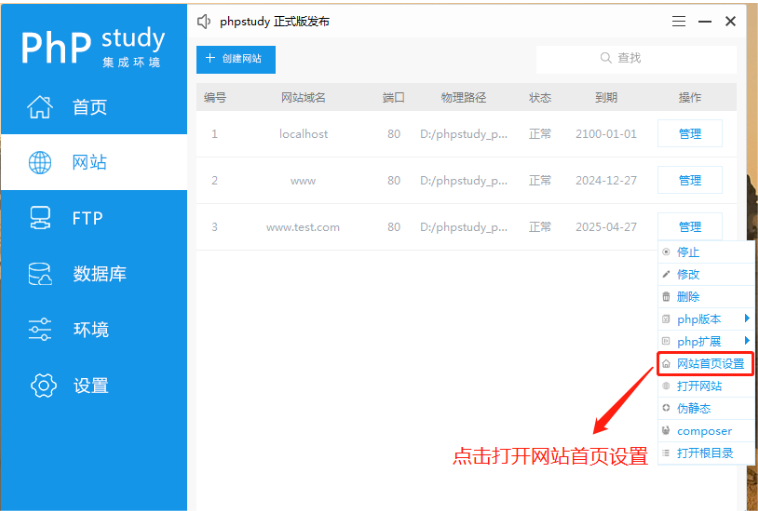Expand the php扩展 submenu arrow
Screen dimensions: 758x511
(747, 340)
